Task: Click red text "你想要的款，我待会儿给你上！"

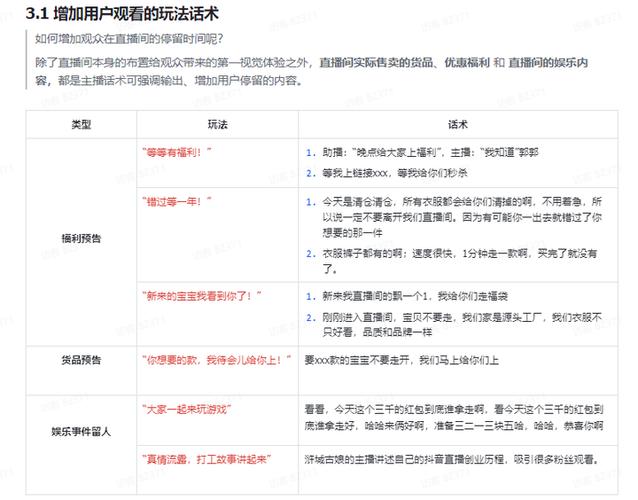Action: click(x=217, y=360)
